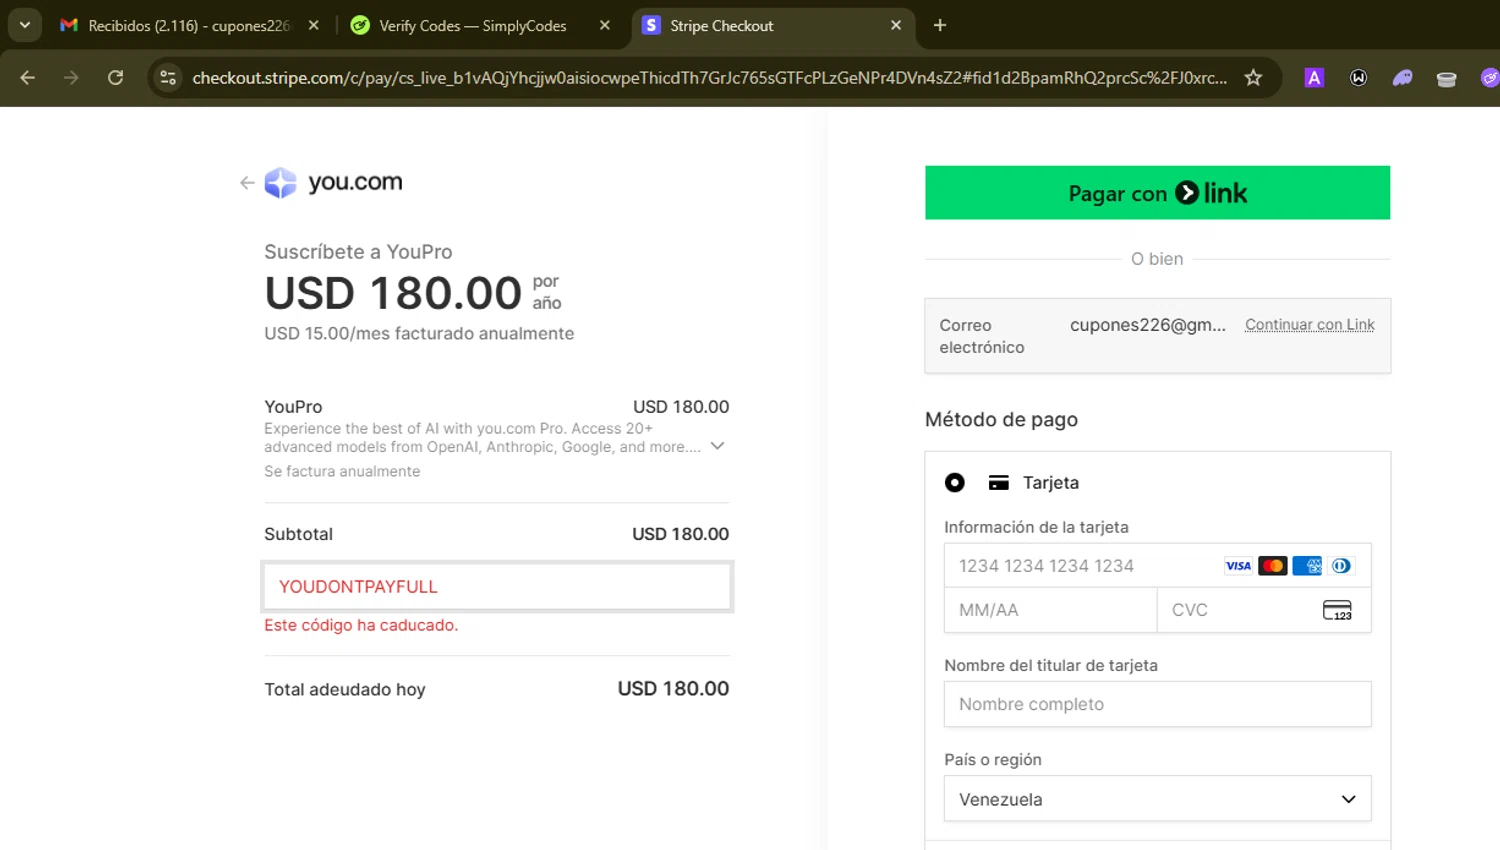1500x850 pixels.
Task: Bookmark this page with the star icon
Action: pos(1253,78)
